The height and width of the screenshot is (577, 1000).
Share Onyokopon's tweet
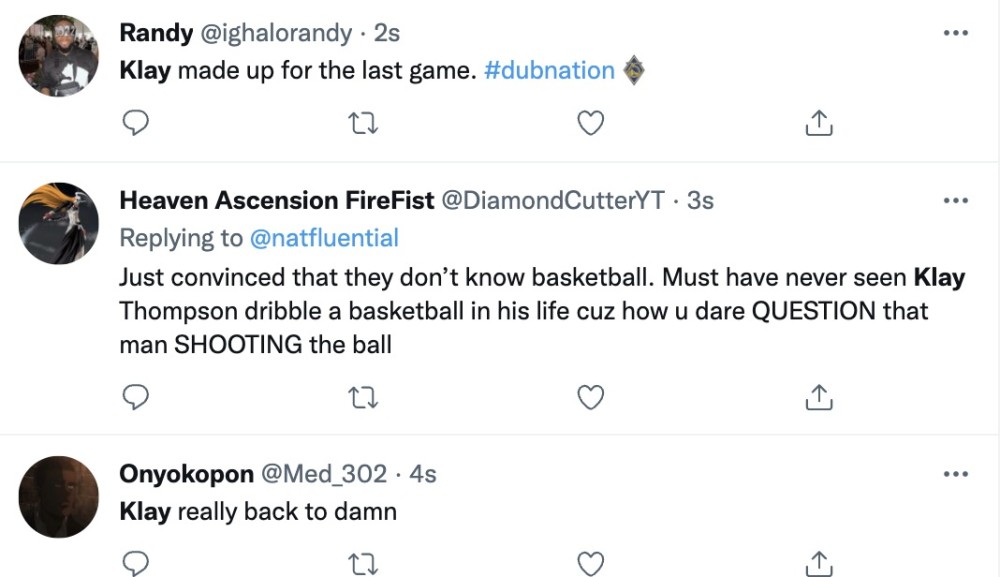coord(818,562)
